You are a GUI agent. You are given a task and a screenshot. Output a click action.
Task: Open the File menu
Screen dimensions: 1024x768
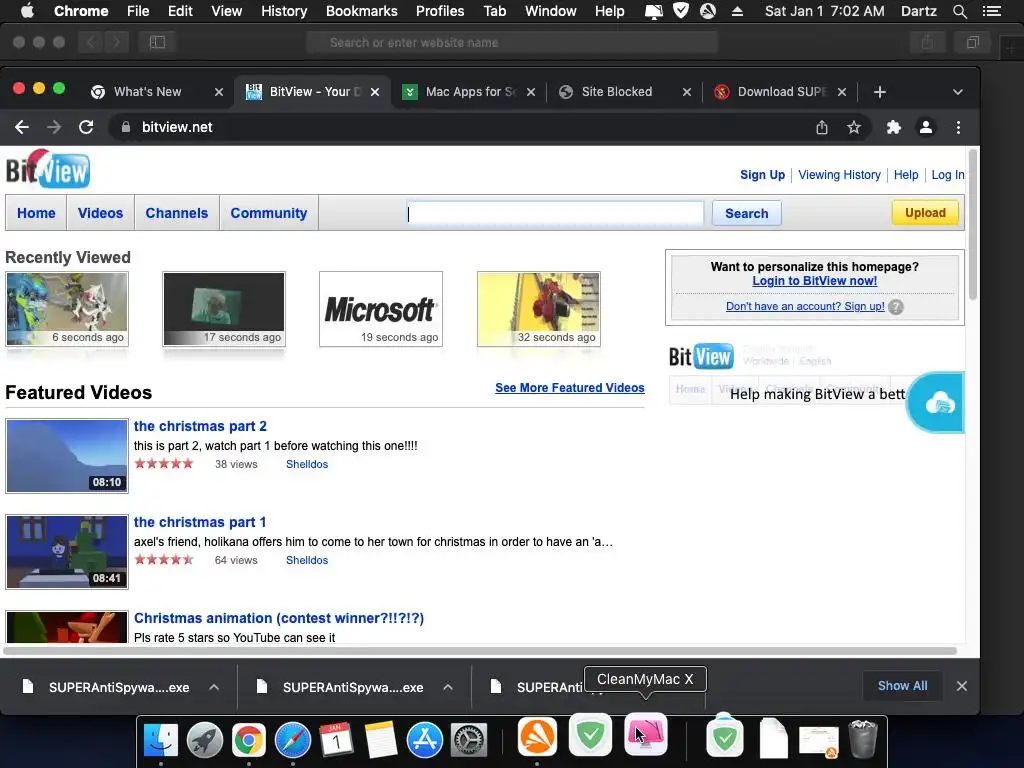(x=138, y=11)
